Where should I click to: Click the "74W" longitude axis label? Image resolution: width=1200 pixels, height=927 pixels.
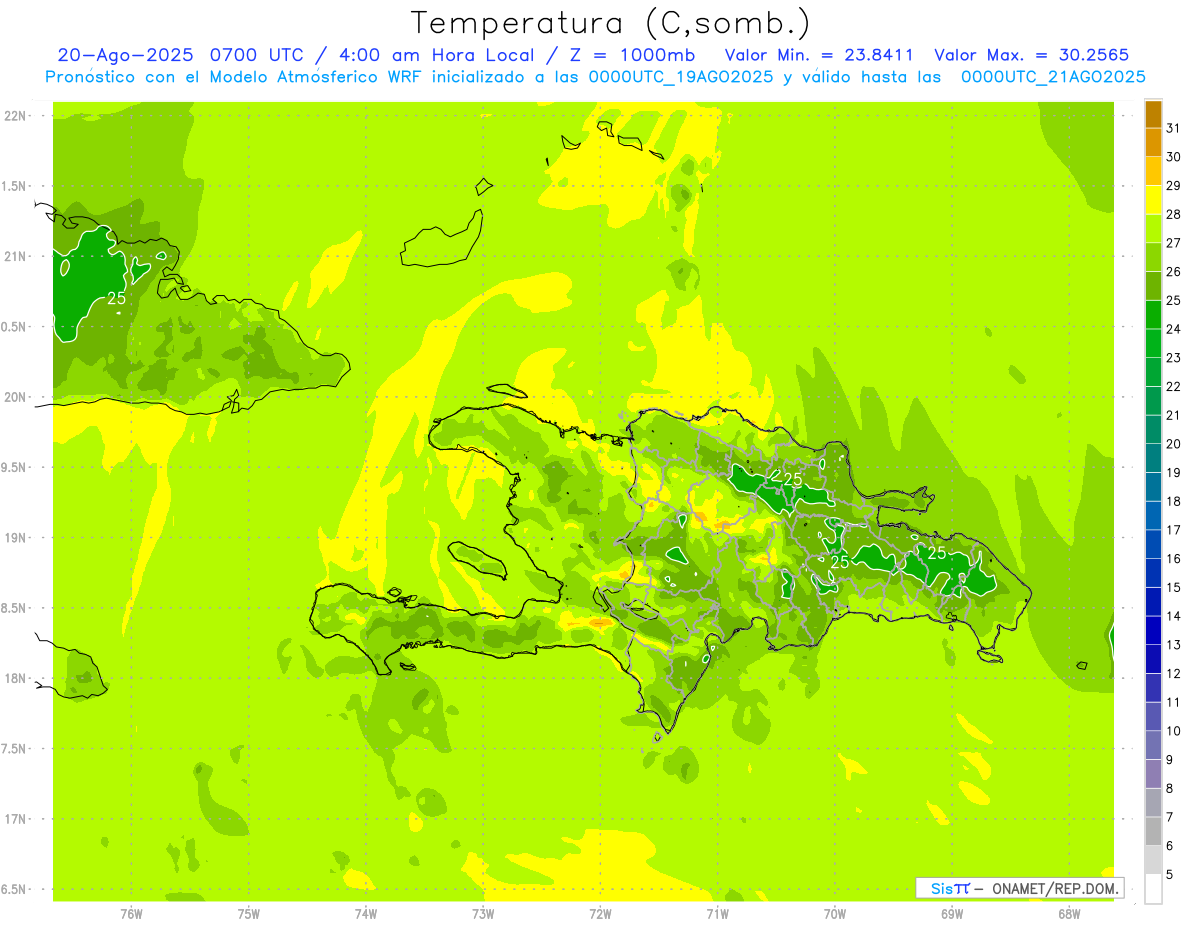(x=366, y=914)
